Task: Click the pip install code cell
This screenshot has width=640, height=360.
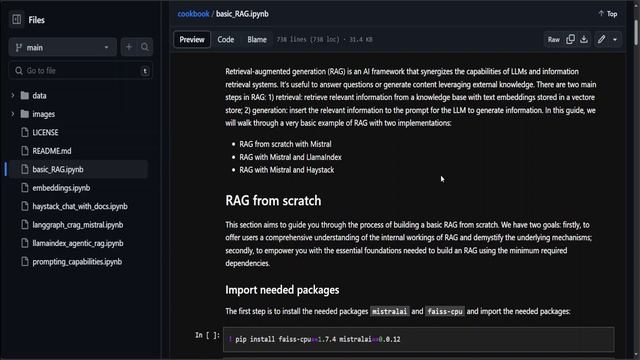Action: pos(418,339)
